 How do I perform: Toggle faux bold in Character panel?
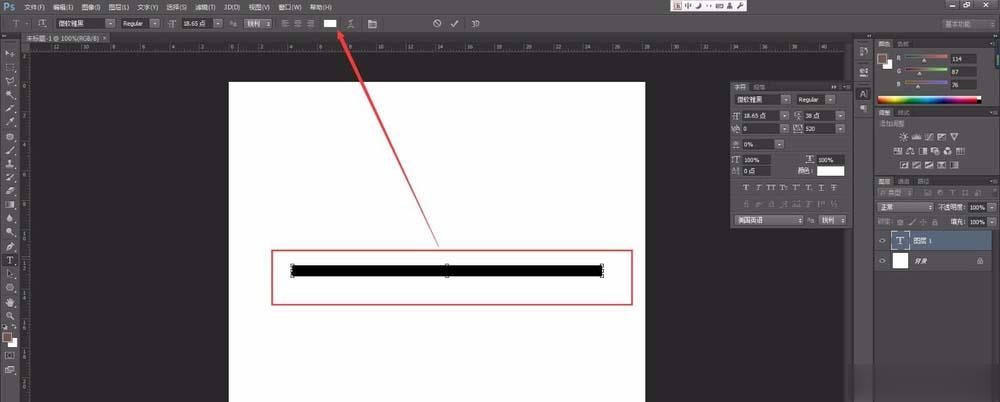click(x=746, y=188)
